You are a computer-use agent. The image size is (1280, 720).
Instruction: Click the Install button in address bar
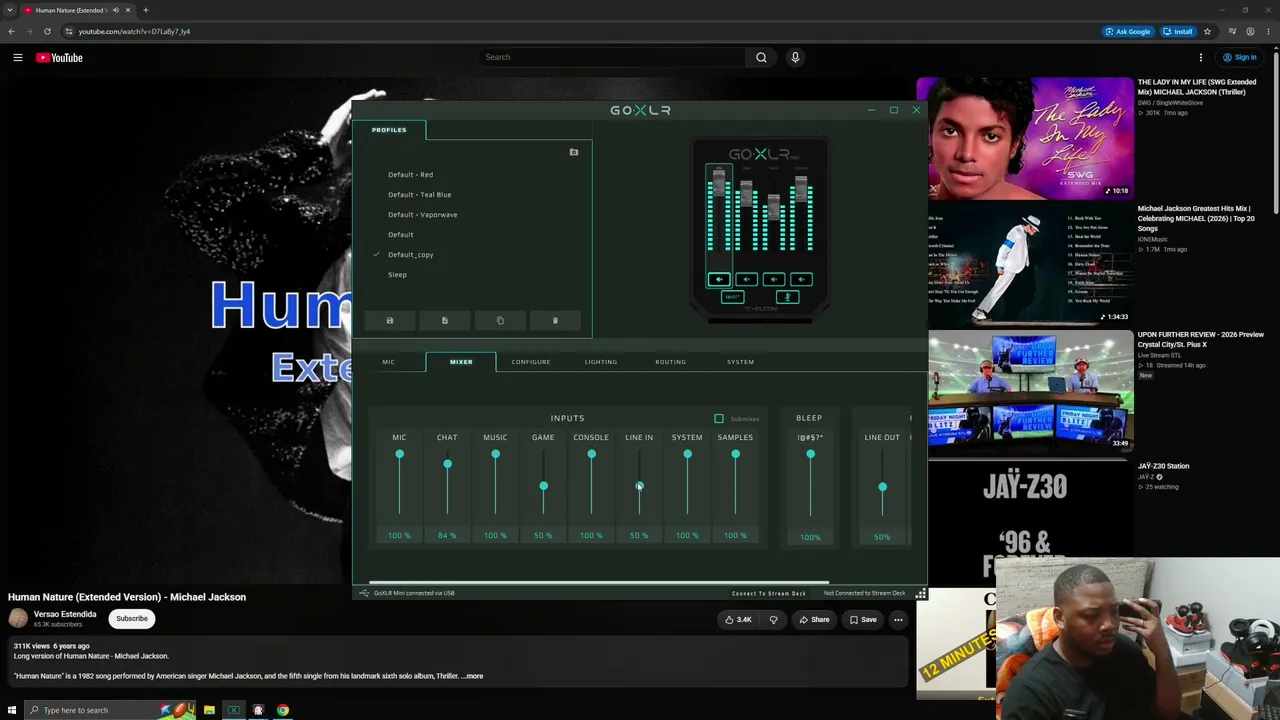(1177, 31)
